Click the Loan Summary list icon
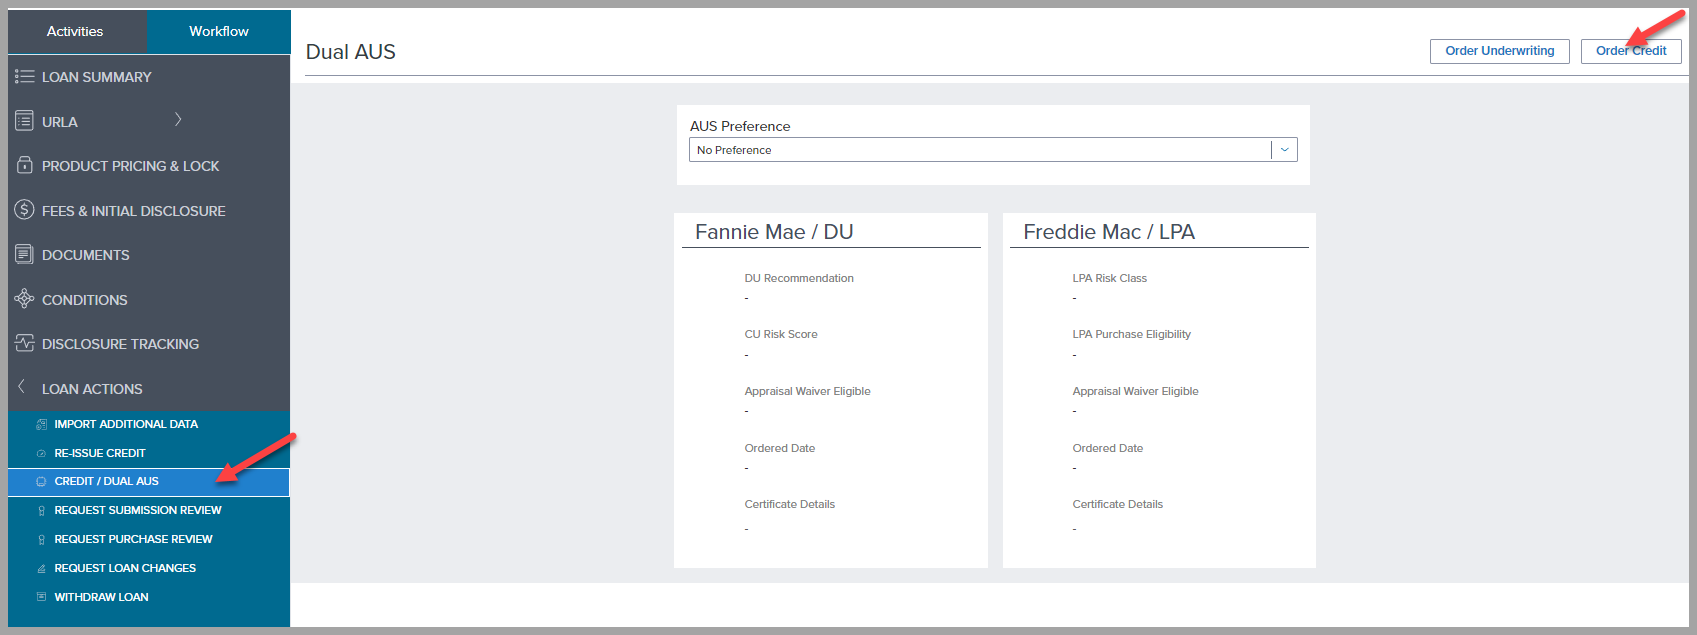This screenshot has height=635, width=1697. [x=24, y=77]
